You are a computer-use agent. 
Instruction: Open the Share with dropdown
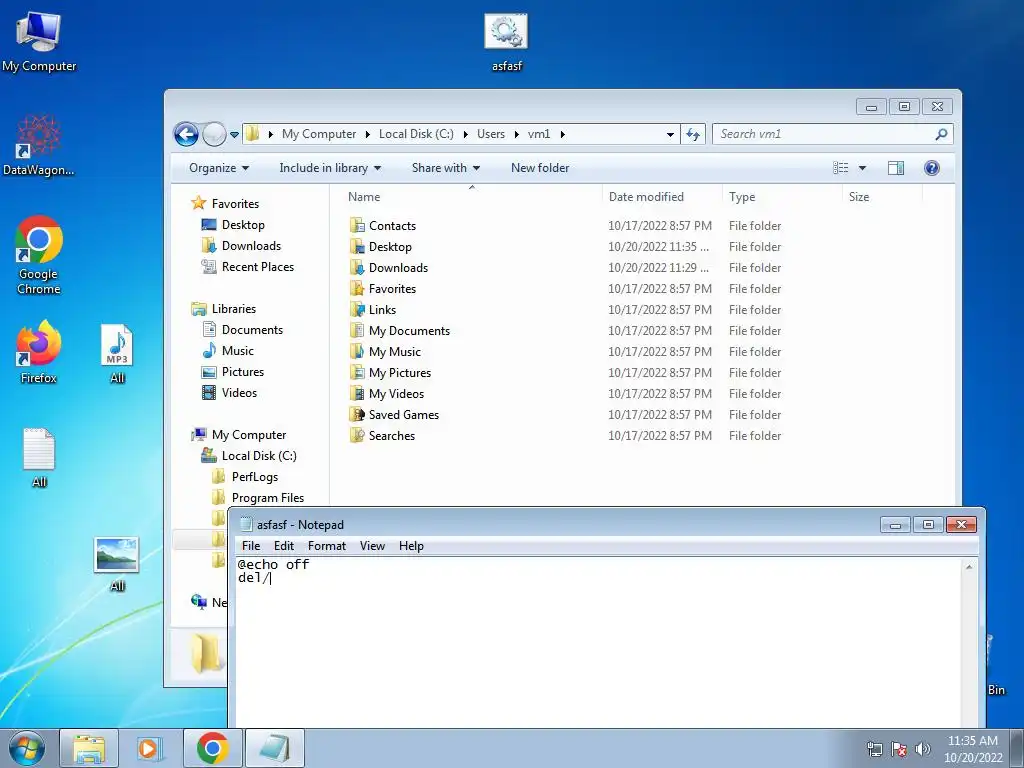(x=445, y=168)
